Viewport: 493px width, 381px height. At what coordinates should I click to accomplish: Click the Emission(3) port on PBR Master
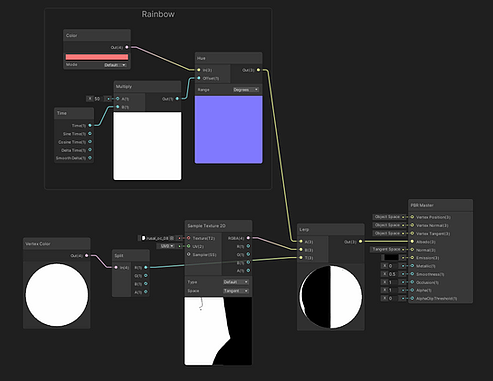pyautogui.click(x=412, y=258)
